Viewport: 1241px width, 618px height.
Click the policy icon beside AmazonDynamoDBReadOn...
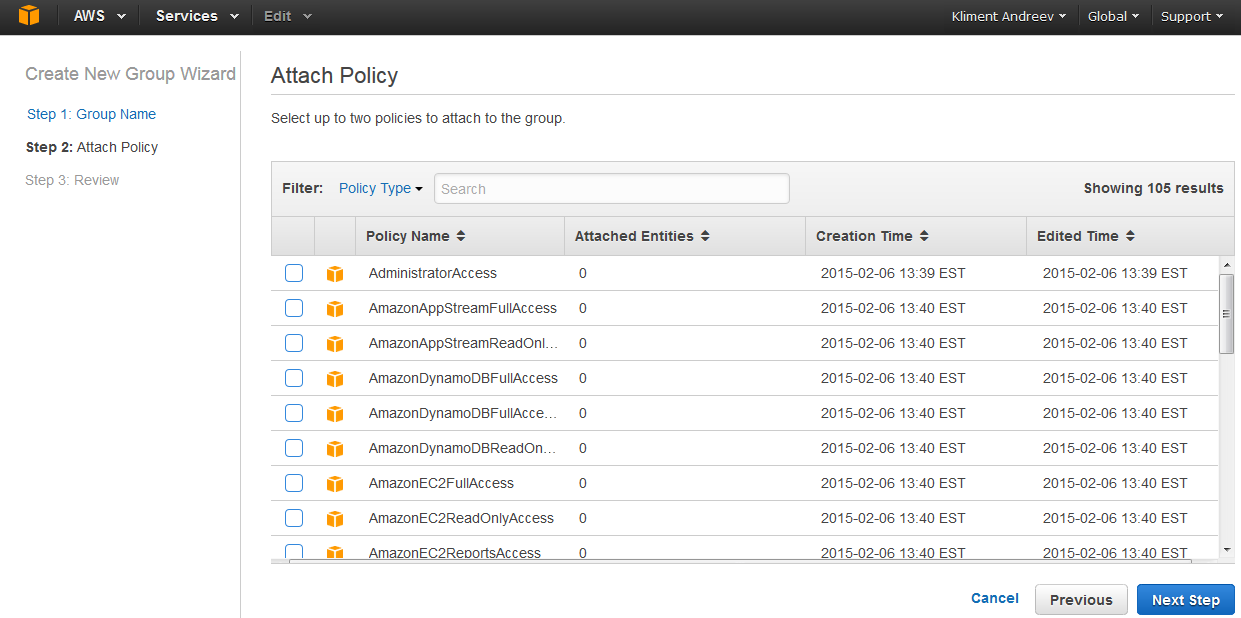pos(335,449)
